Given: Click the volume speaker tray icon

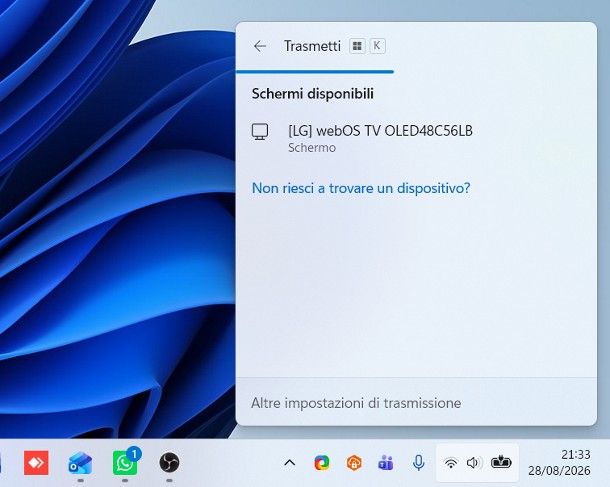Looking at the screenshot, I should pyautogui.click(x=474, y=463).
